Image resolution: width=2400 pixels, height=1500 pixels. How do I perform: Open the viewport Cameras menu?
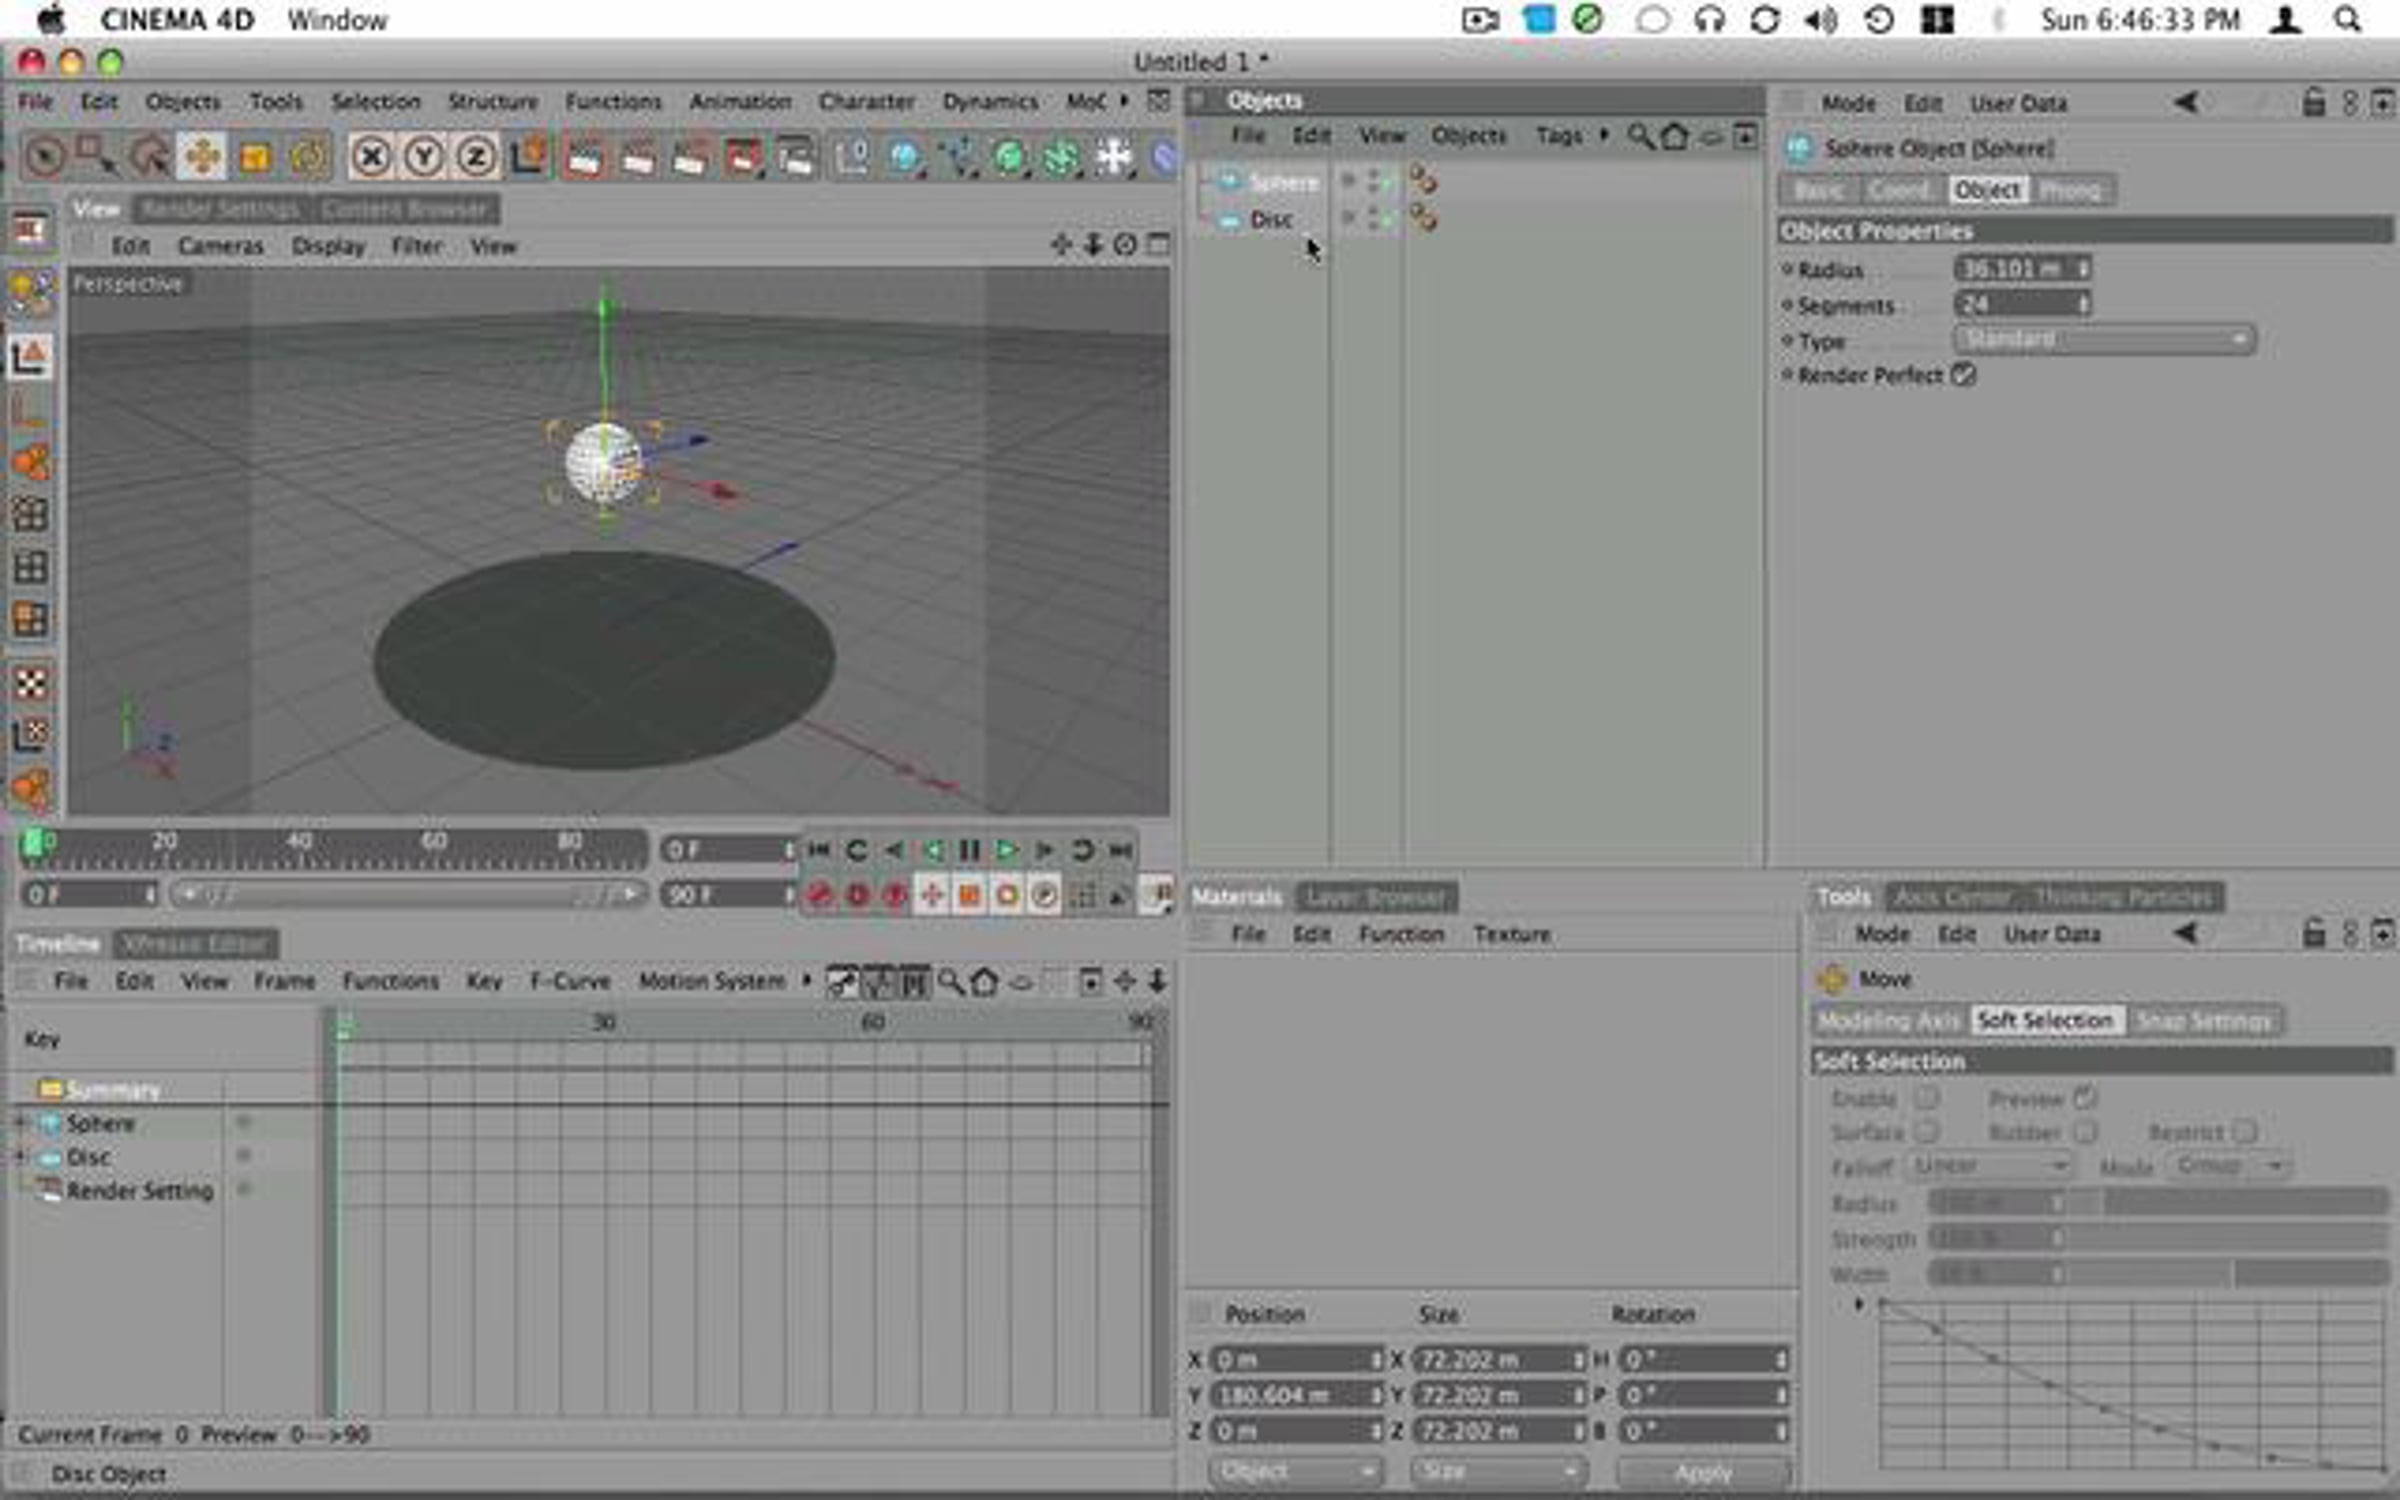[x=221, y=246]
